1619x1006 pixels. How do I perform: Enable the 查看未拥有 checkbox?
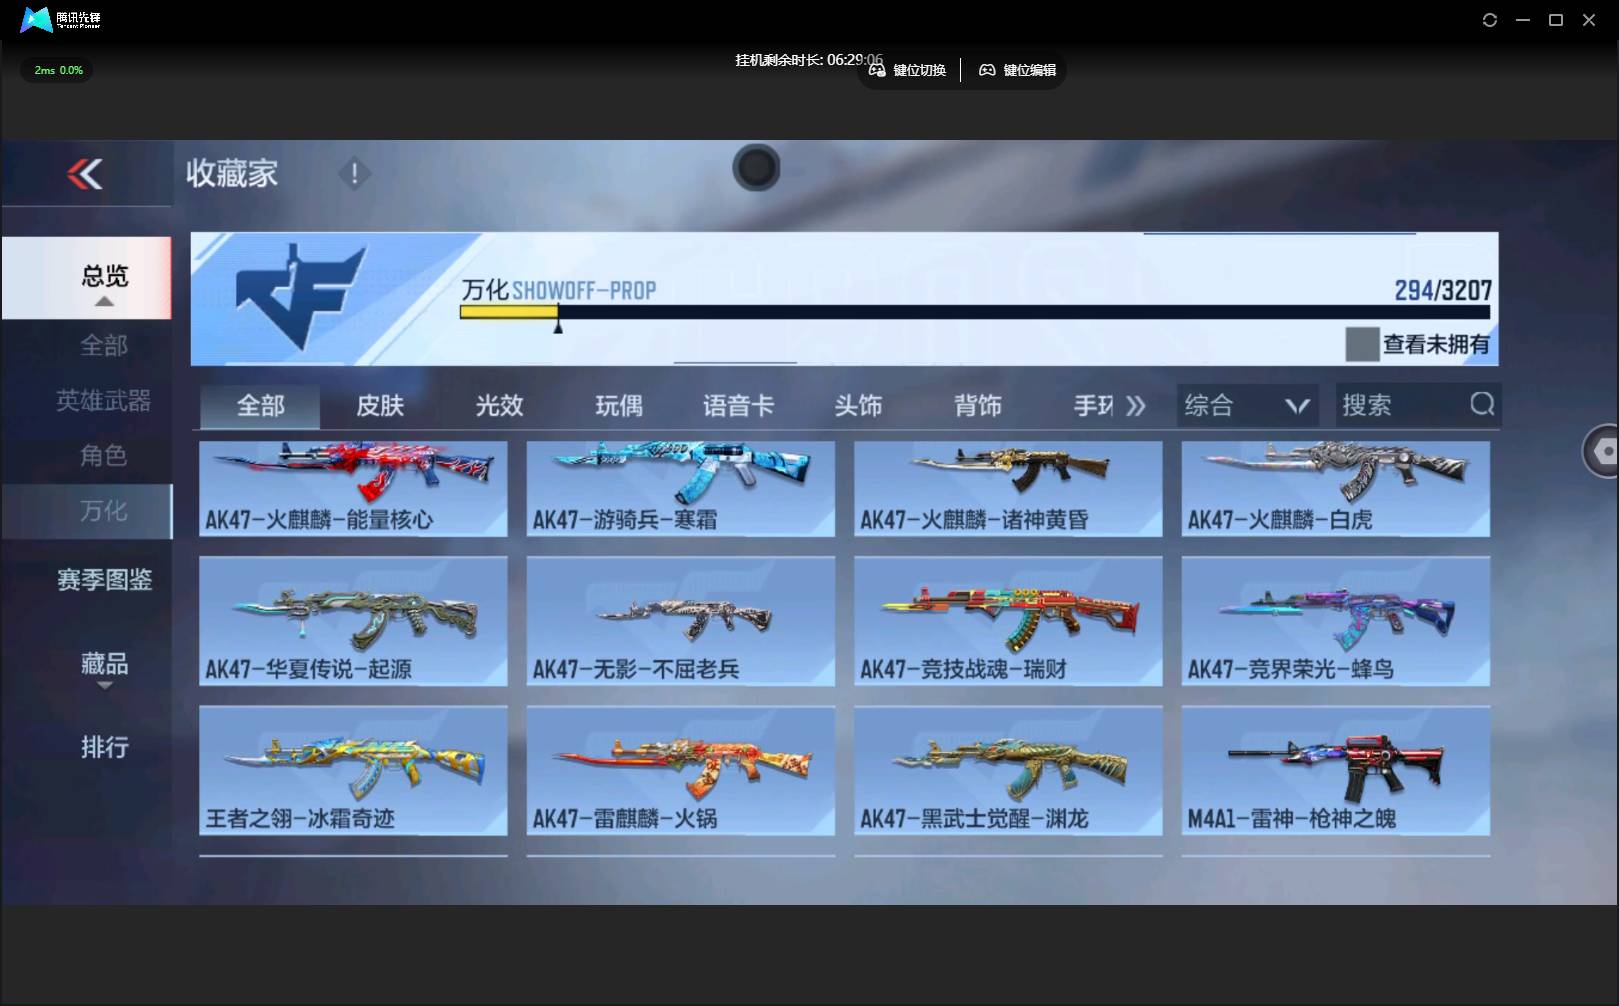click(x=1362, y=344)
